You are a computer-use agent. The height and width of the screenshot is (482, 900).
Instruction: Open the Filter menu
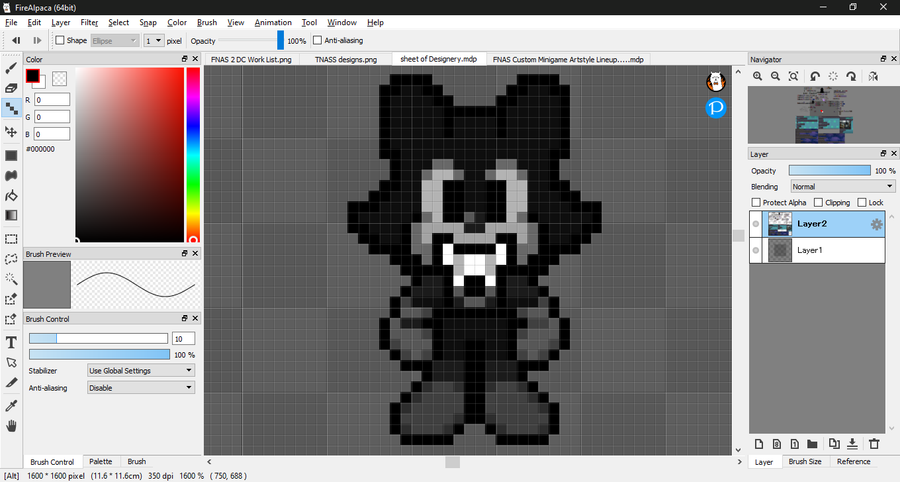(x=89, y=22)
